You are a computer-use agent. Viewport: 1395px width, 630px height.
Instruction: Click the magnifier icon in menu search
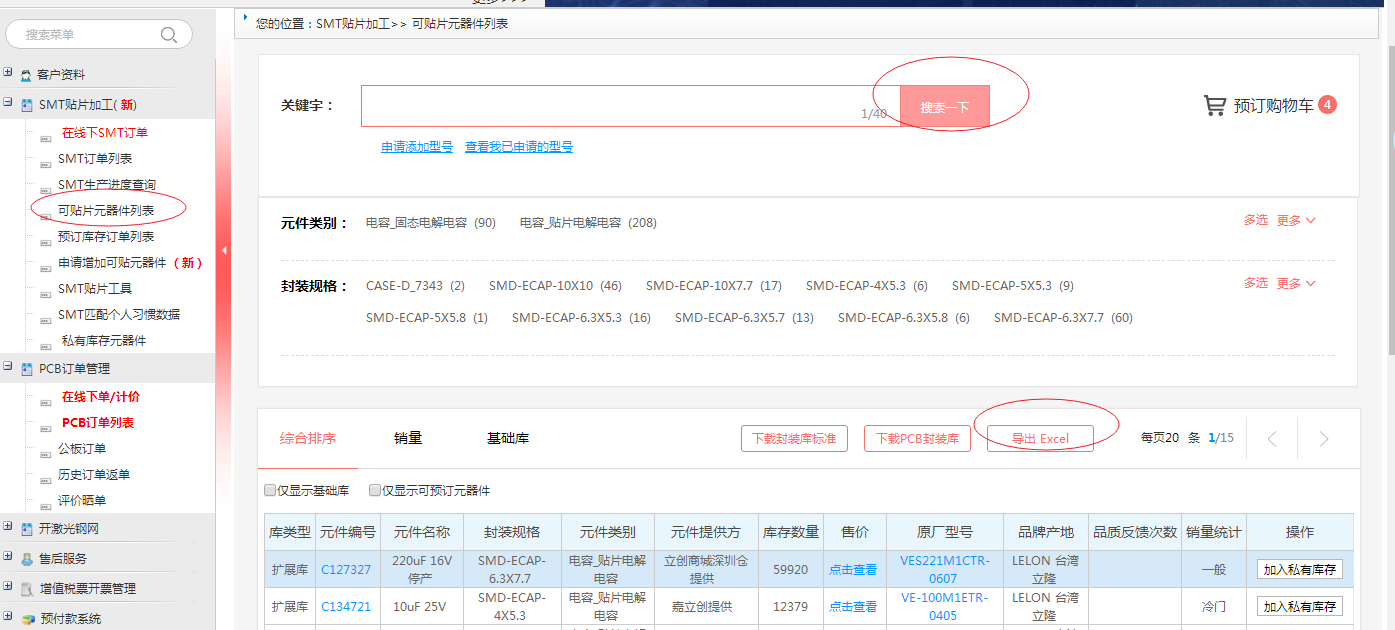(x=168, y=35)
